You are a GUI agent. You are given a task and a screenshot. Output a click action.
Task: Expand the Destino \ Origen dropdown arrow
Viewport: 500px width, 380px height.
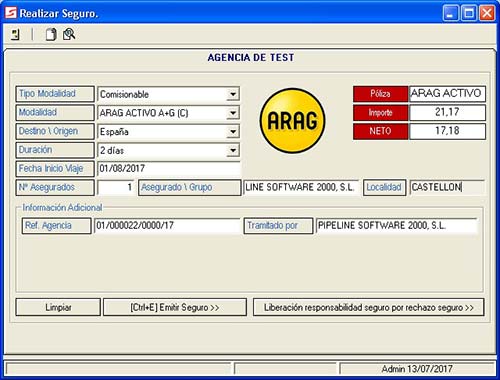tap(233, 132)
